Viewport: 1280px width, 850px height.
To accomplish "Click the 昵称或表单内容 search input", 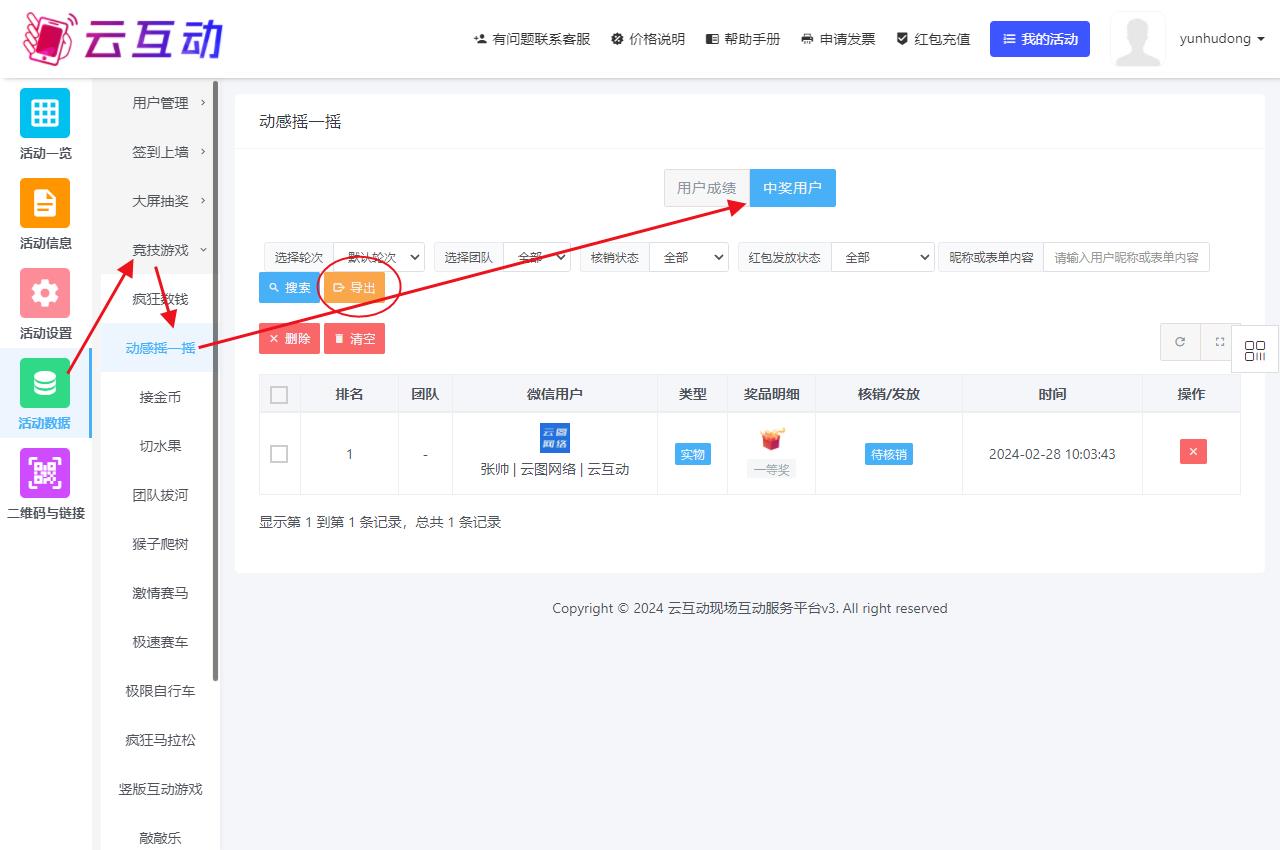I will 1126,257.
